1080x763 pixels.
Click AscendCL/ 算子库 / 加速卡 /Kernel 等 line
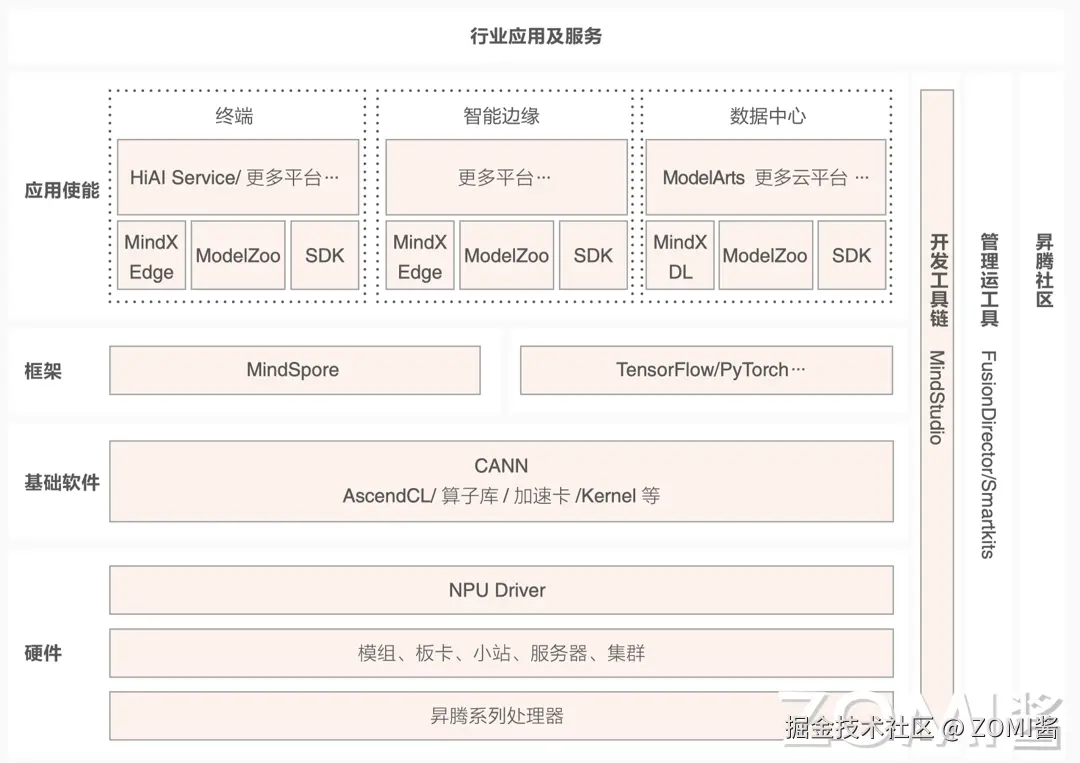pos(501,496)
